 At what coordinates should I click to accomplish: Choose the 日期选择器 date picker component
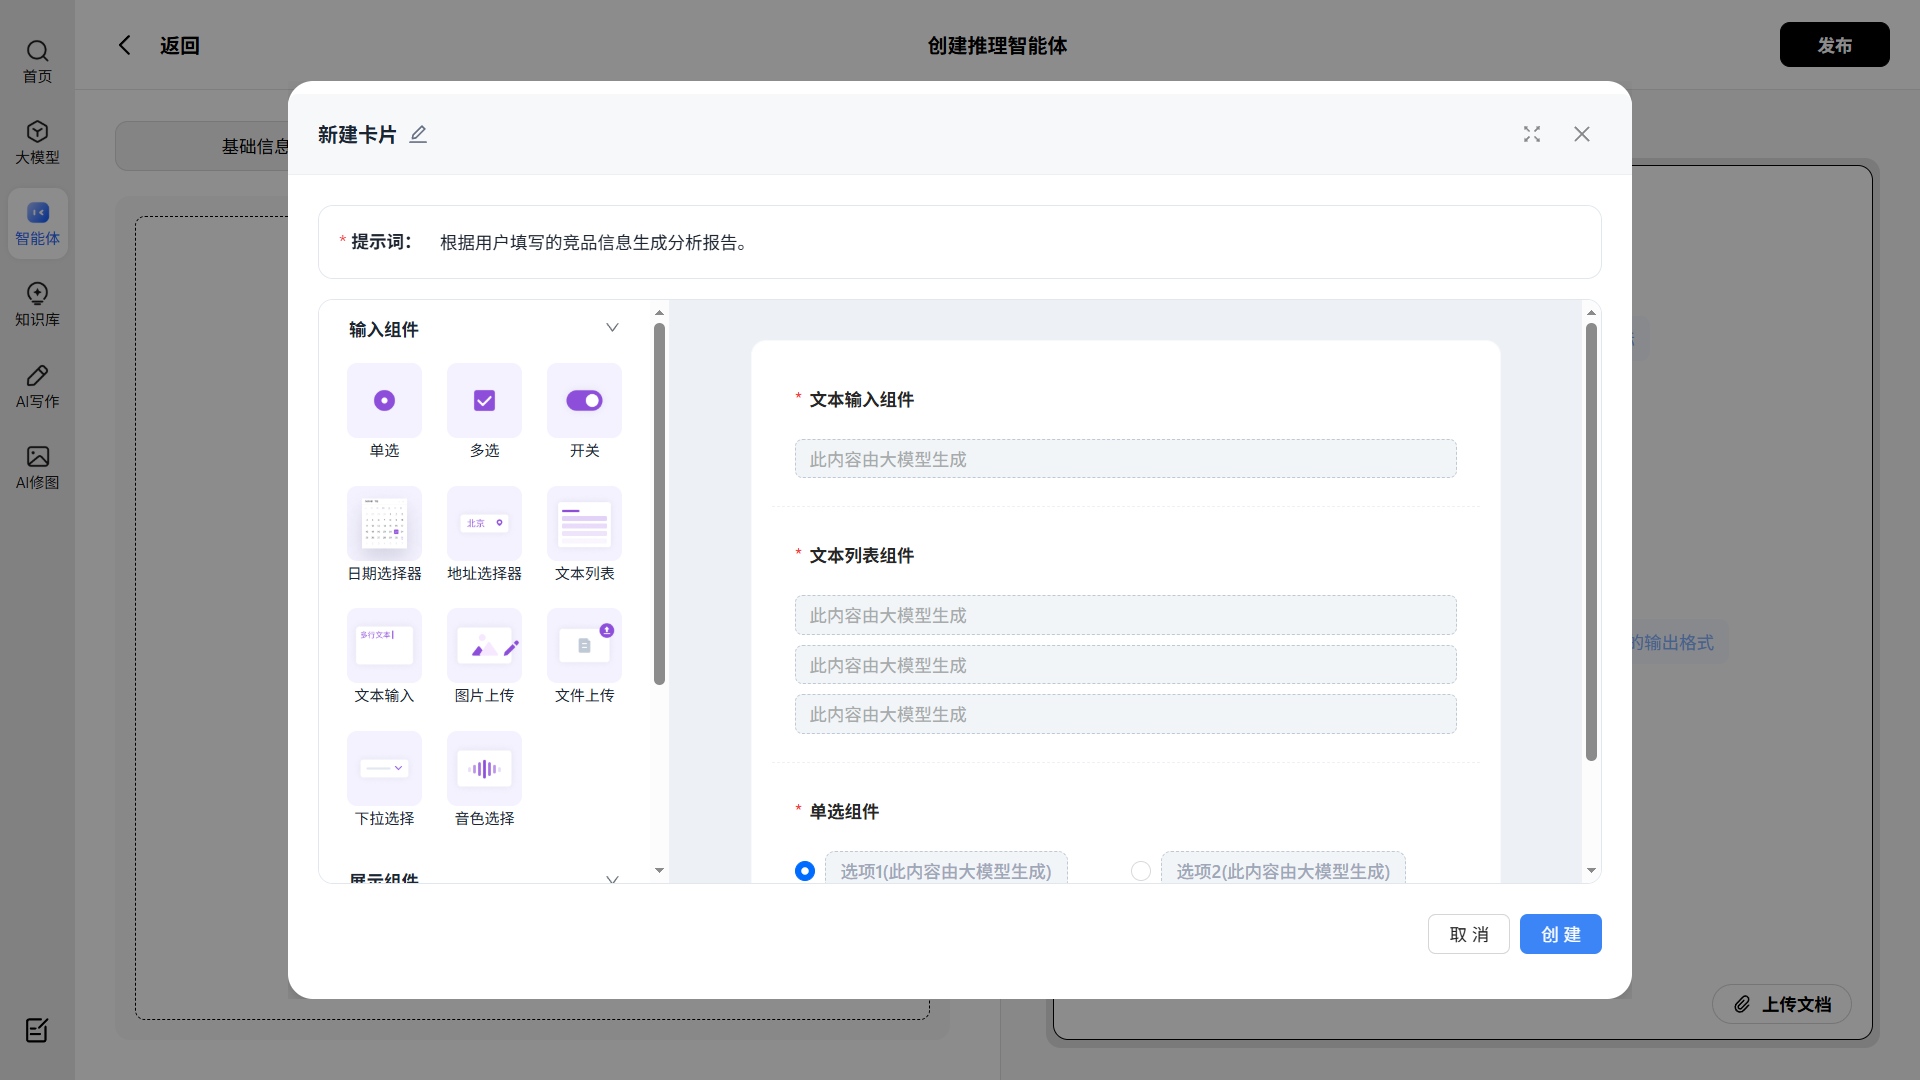pos(384,523)
